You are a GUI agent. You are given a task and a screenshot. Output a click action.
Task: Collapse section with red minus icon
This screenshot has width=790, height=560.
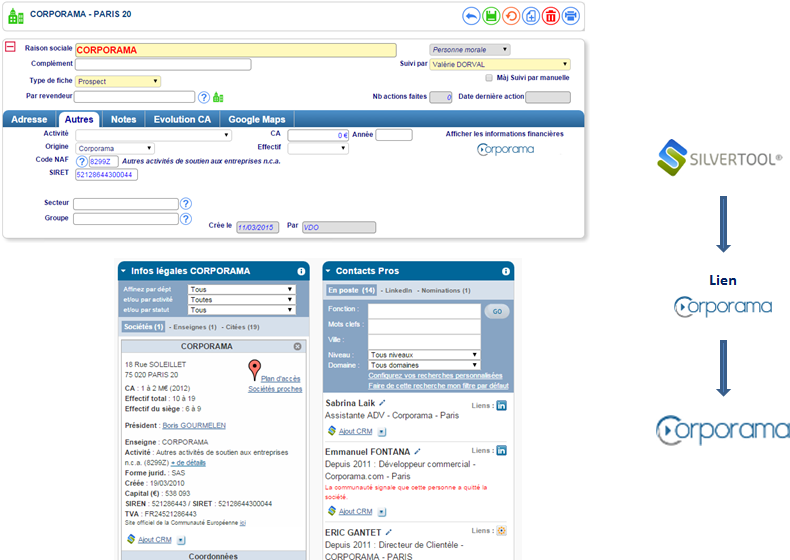(x=10, y=47)
